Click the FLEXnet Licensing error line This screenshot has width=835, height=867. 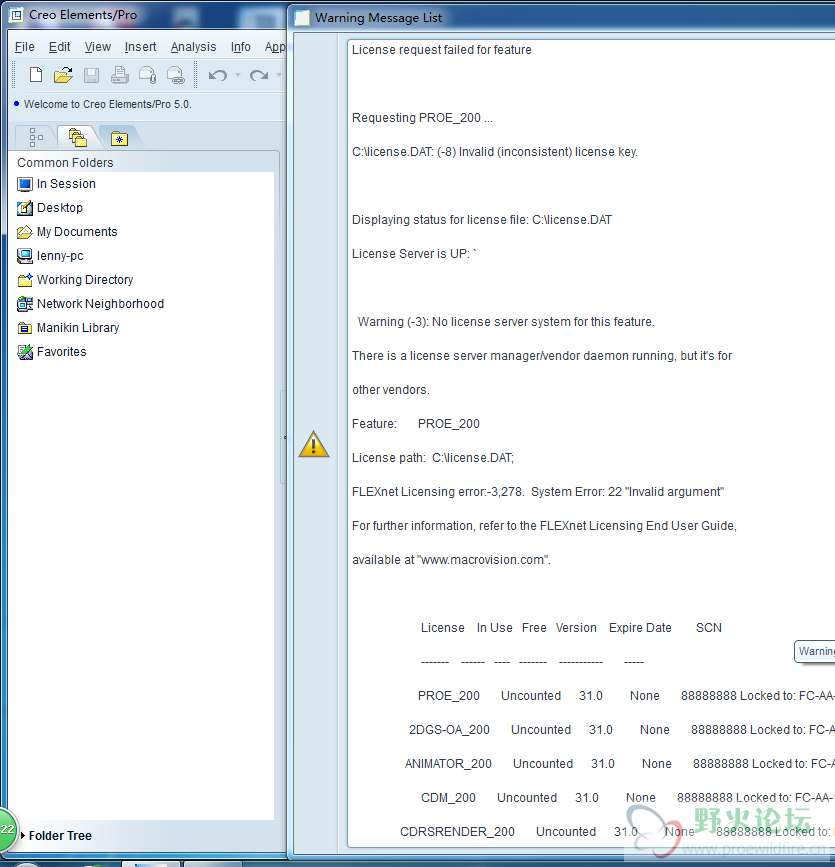(x=537, y=492)
